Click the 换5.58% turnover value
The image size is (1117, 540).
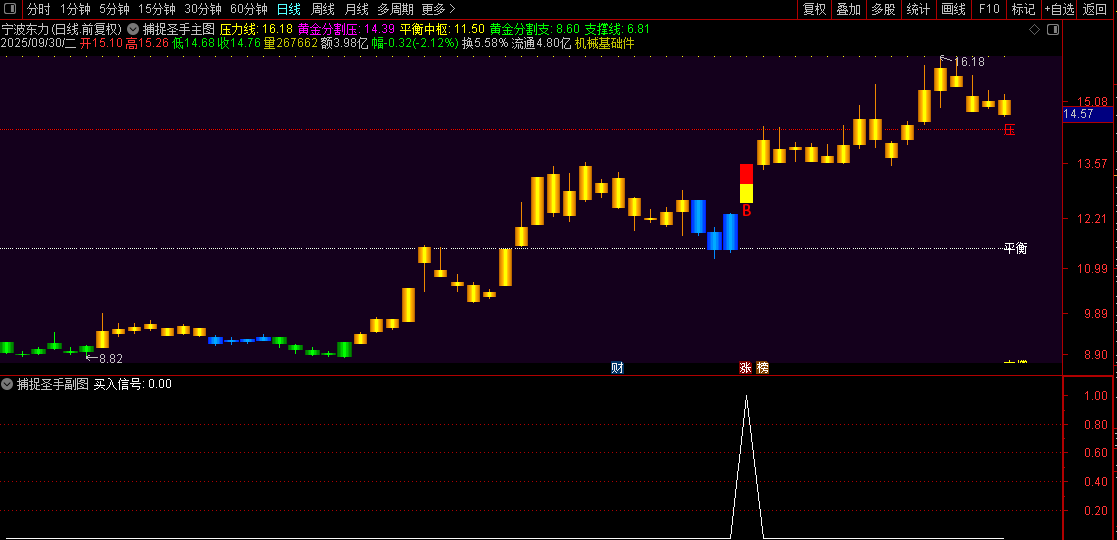point(485,43)
